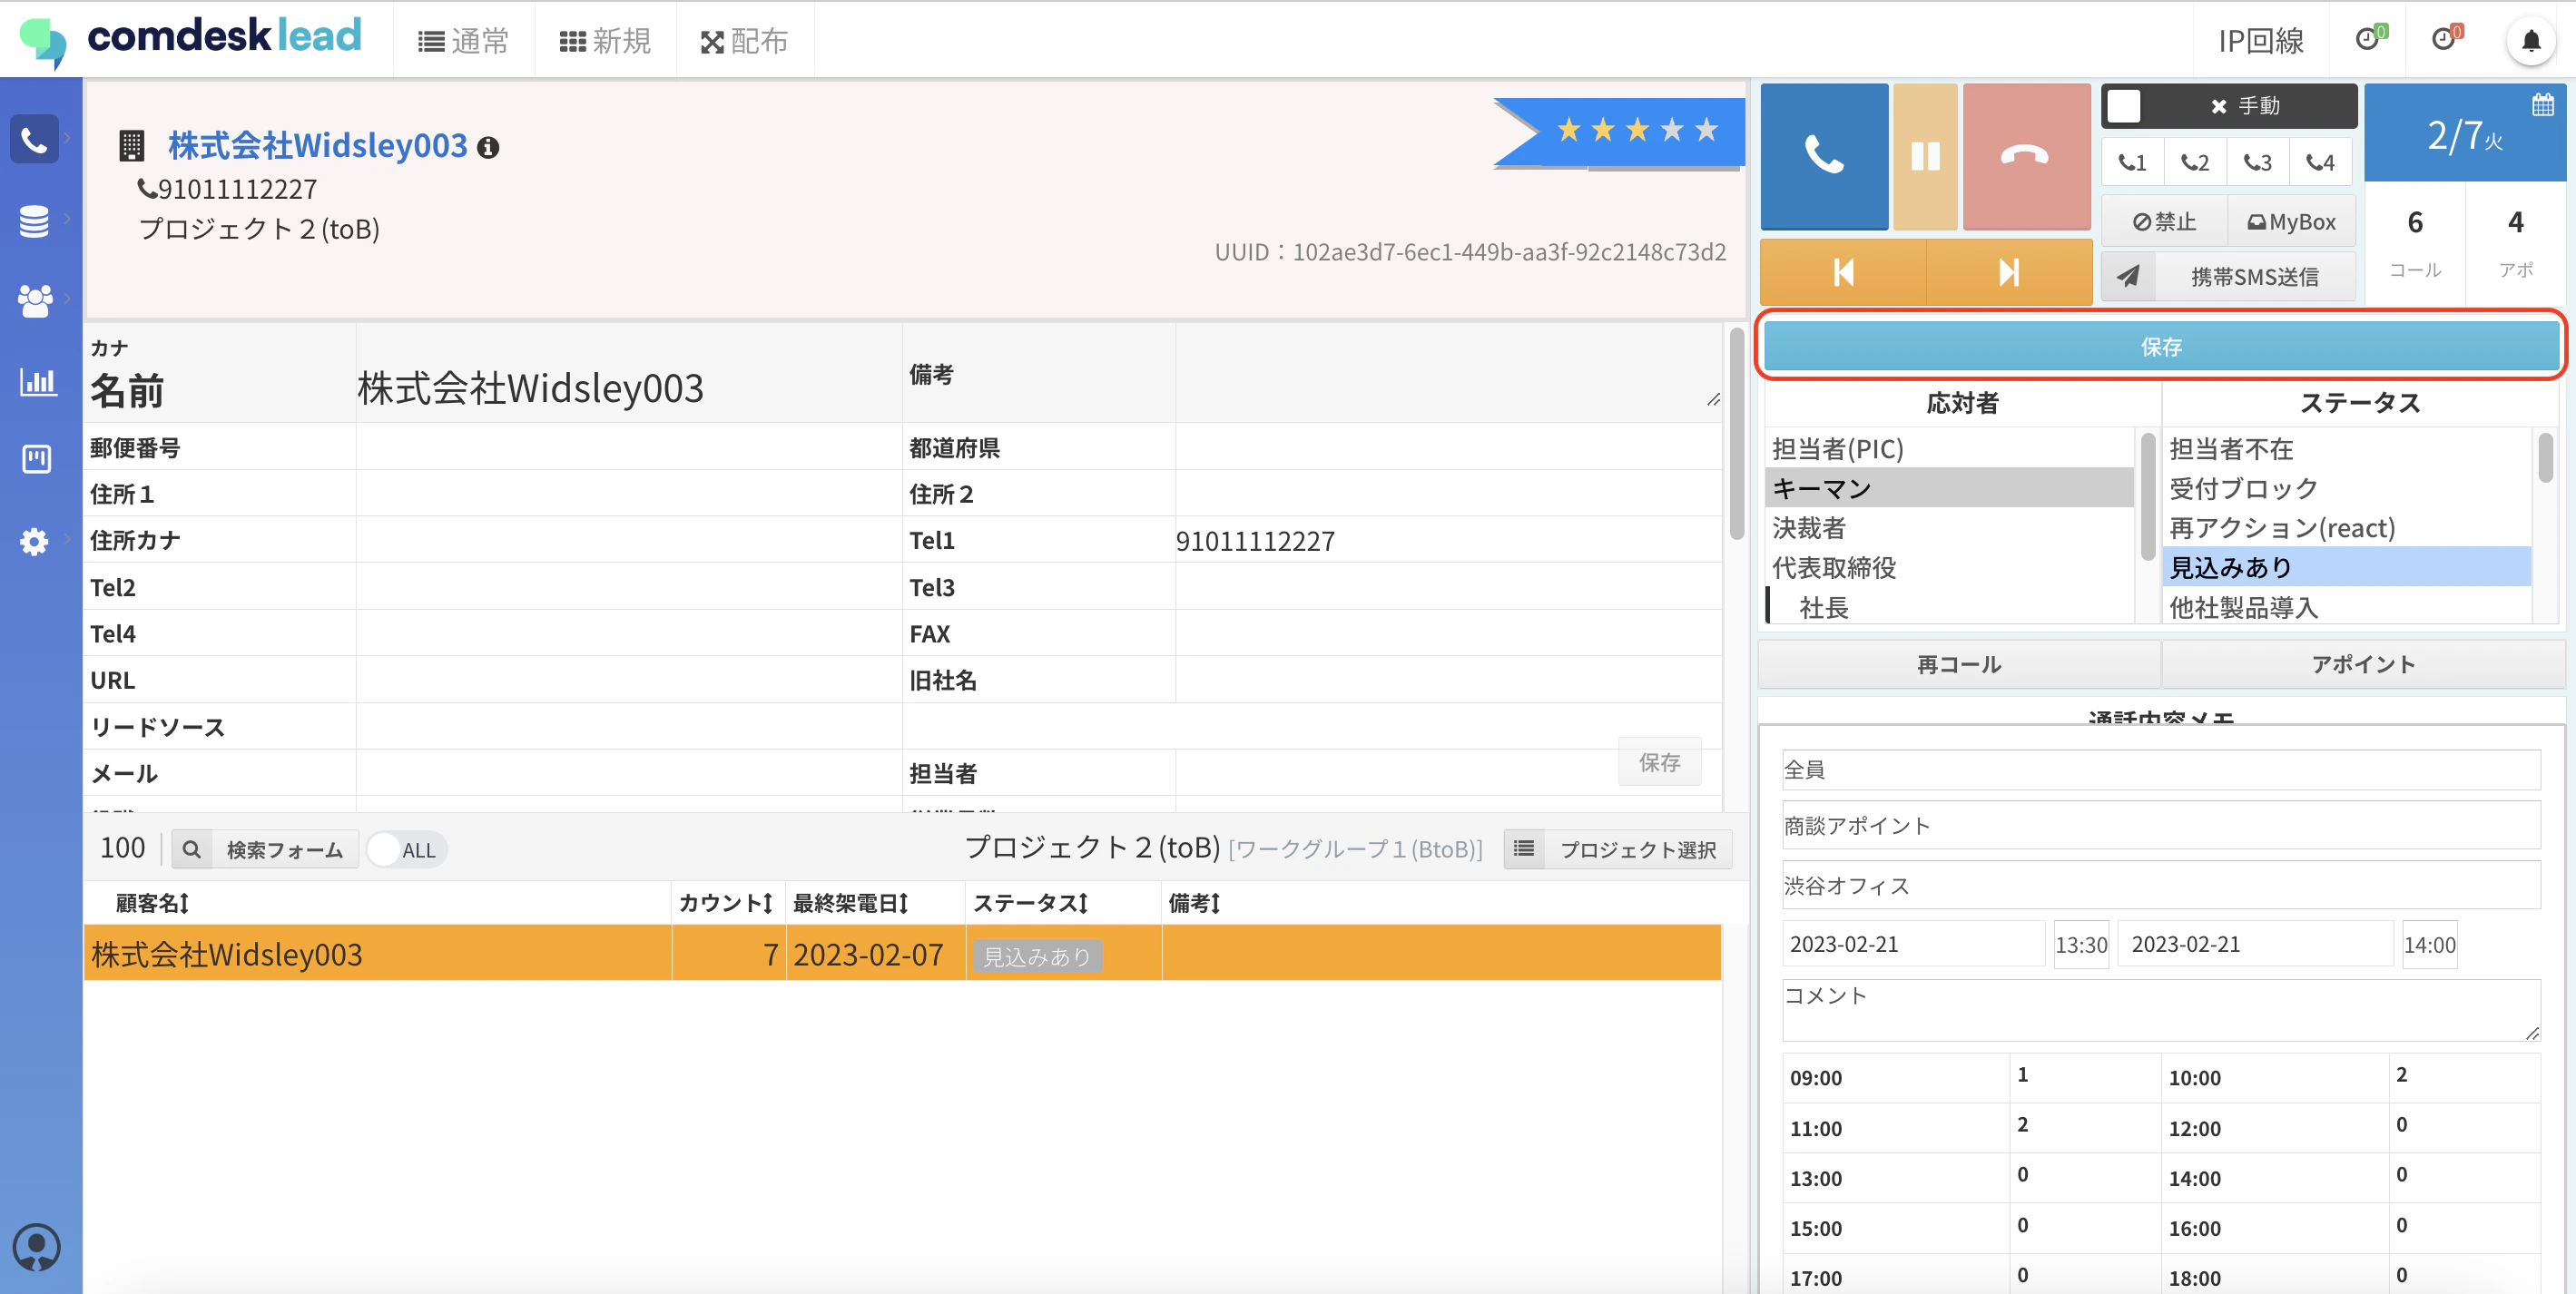Open the プロジェクト選択 selector

coord(1618,850)
